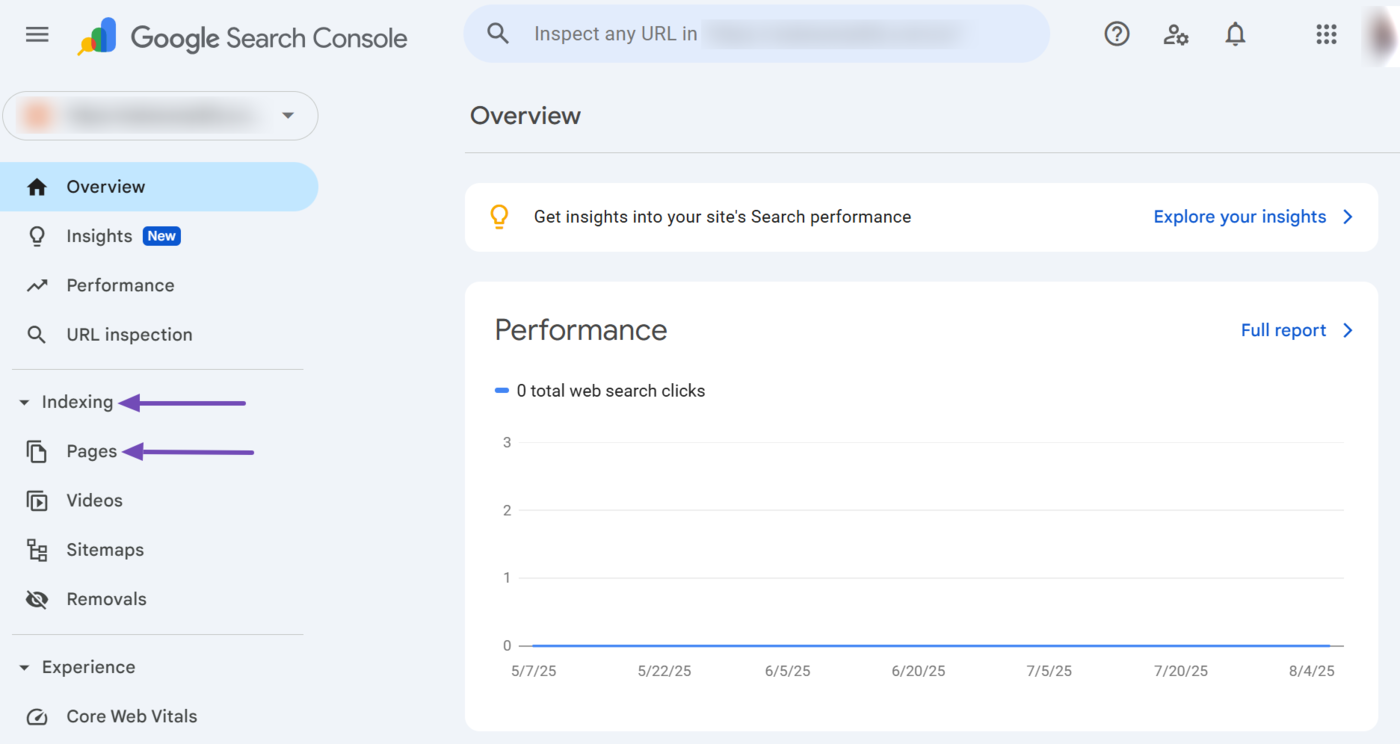The width and height of the screenshot is (1400, 744).
Task: Open the Google apps grid
Action: pyautogui.click(x=1326, y=34)
